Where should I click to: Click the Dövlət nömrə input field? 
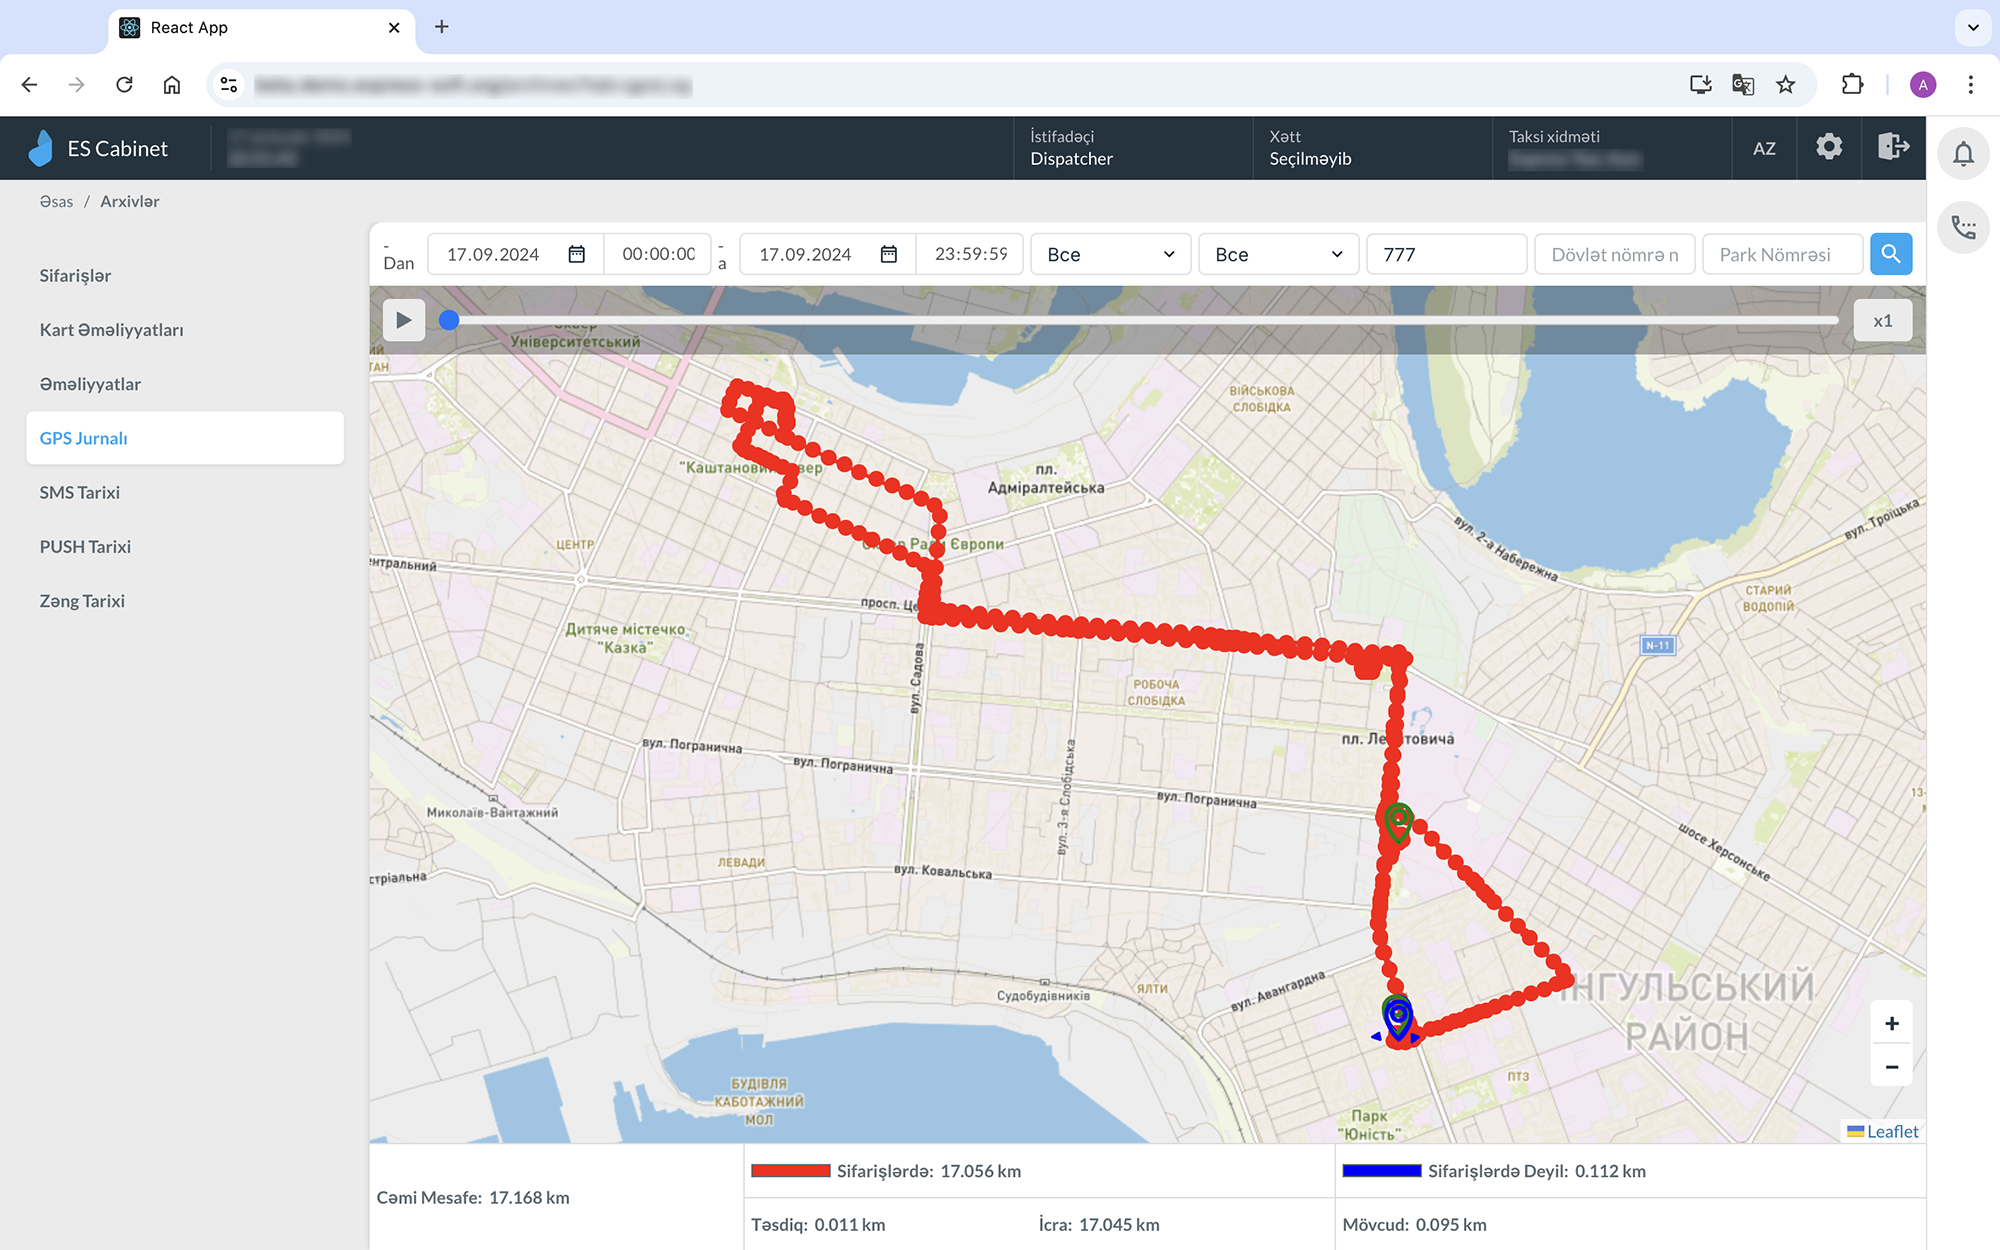click(x=1614, y=254)
